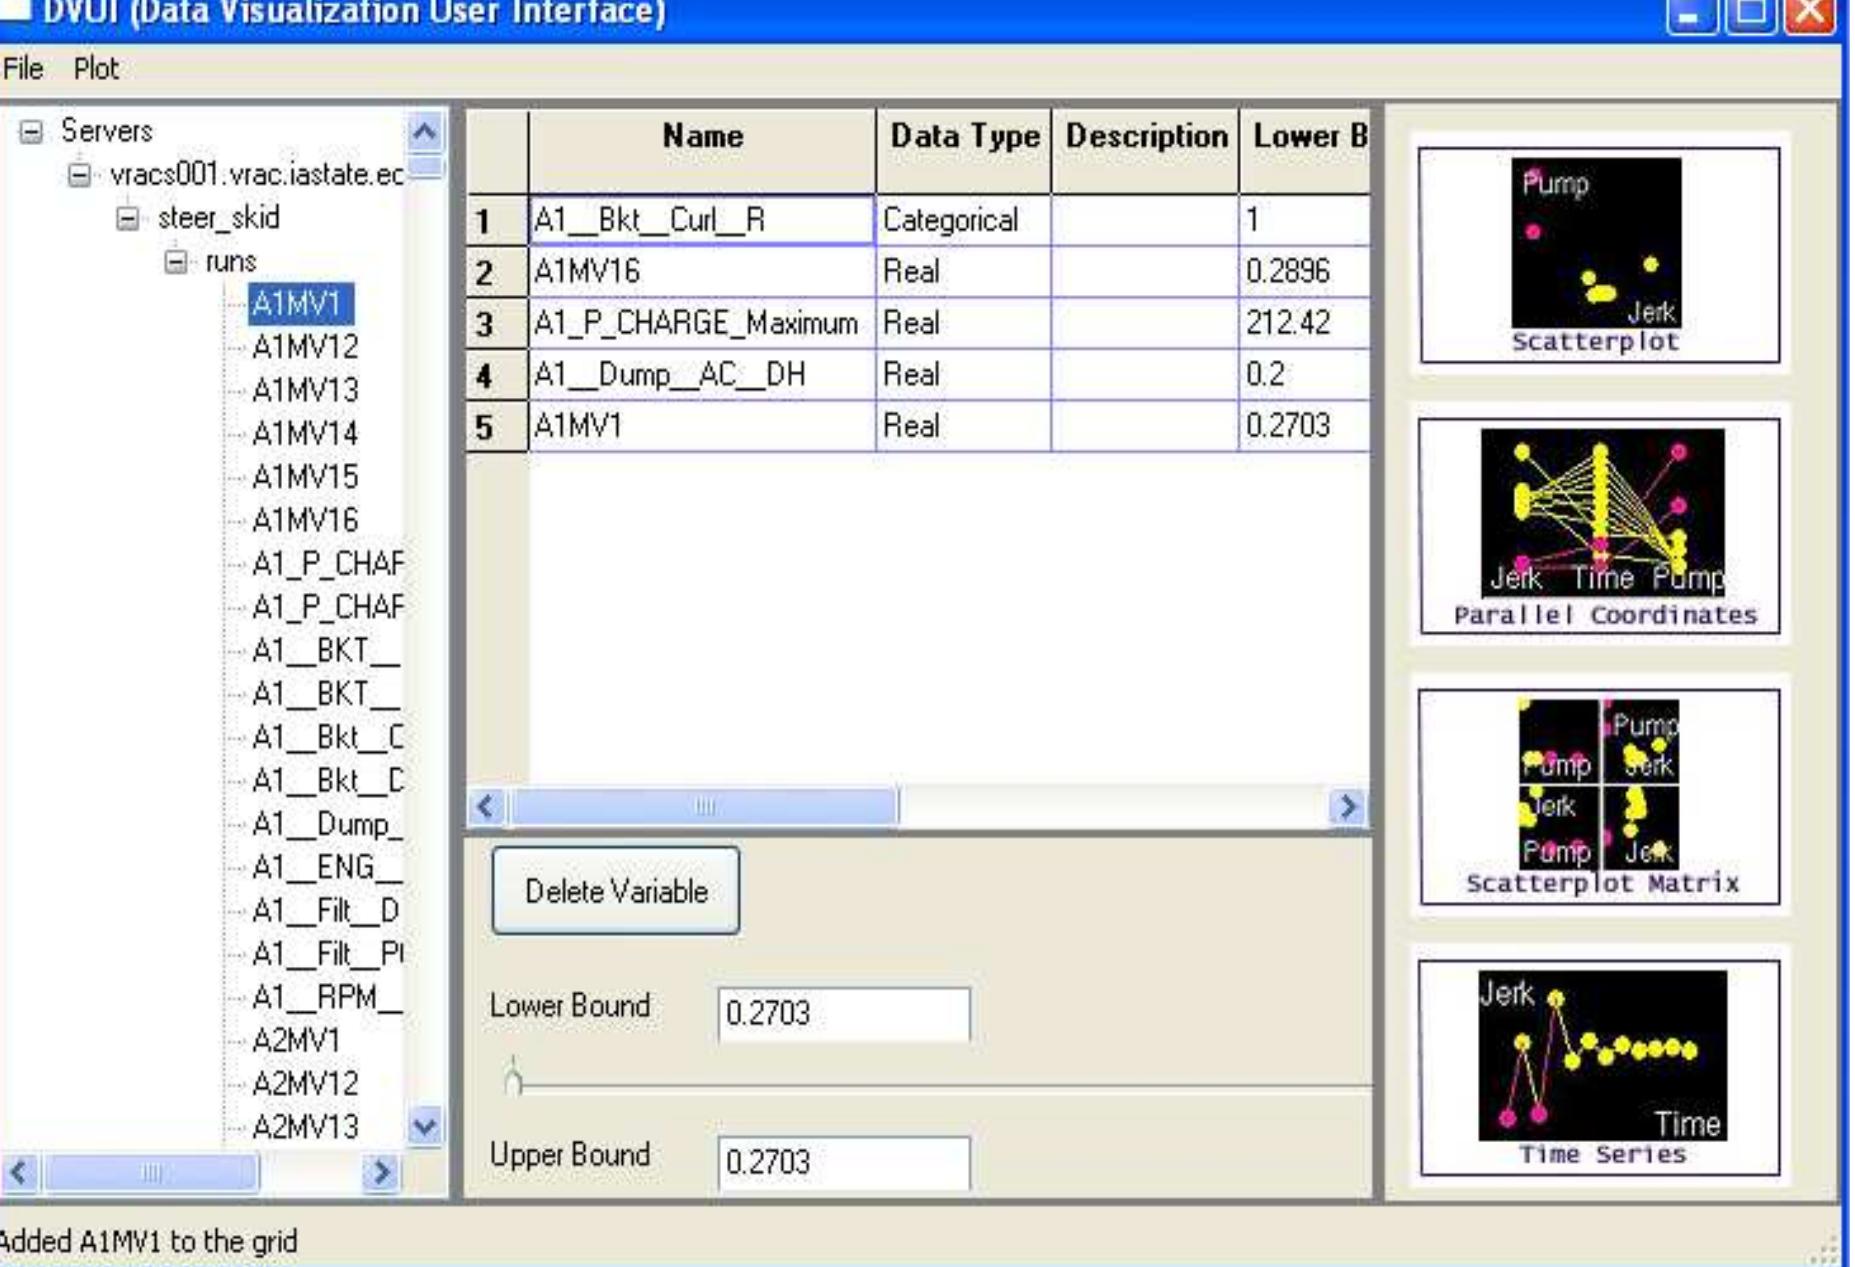Select A2MV1 in the tree
The height and width of the screenshot is (1267, 1855).
(296, 1041)
